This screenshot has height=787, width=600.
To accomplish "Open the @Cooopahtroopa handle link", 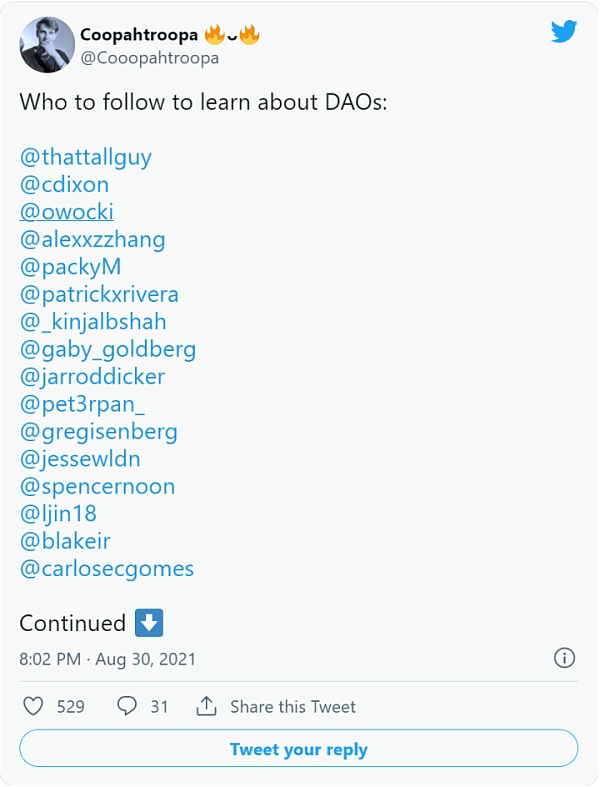I will 149,57.
